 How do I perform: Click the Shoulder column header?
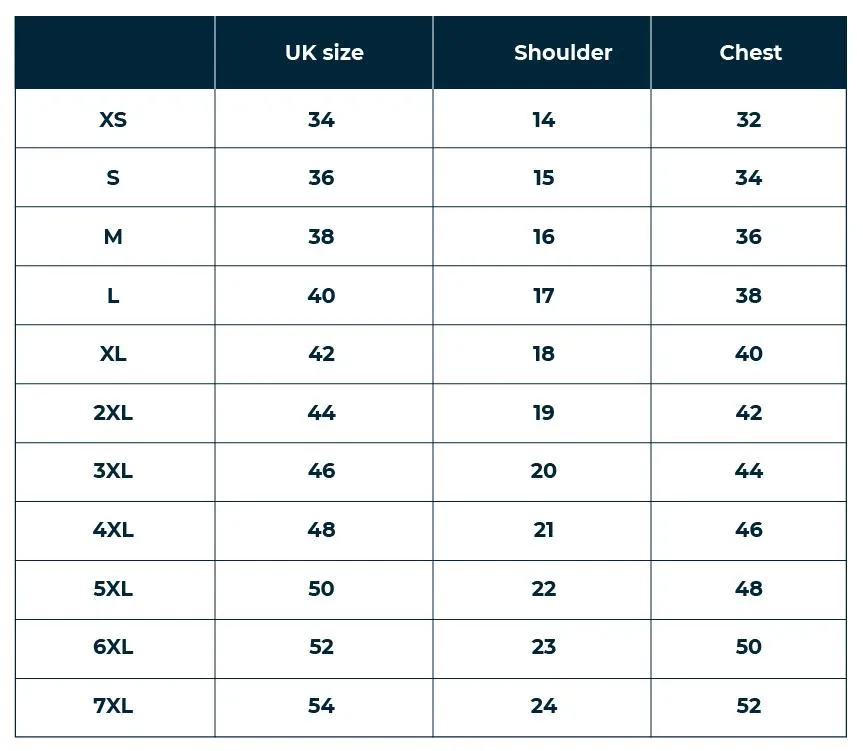(562, 53)
